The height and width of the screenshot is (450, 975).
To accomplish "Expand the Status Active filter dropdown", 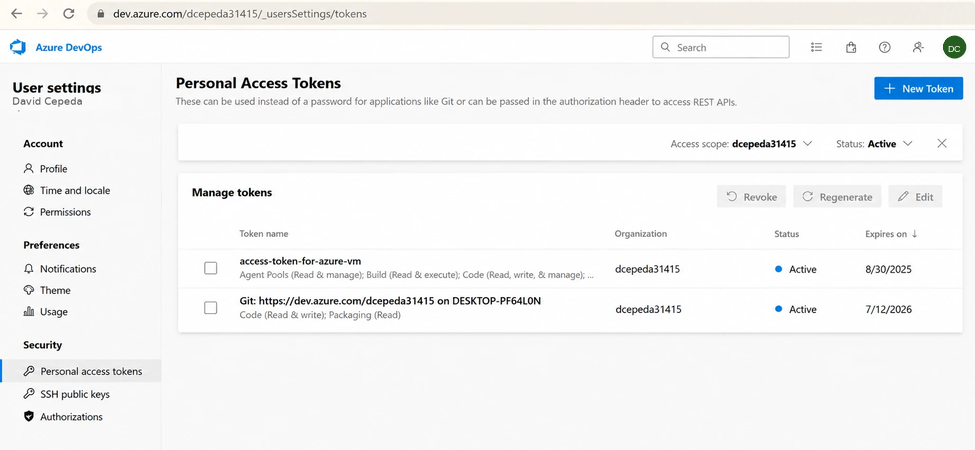I will [874, 144].
